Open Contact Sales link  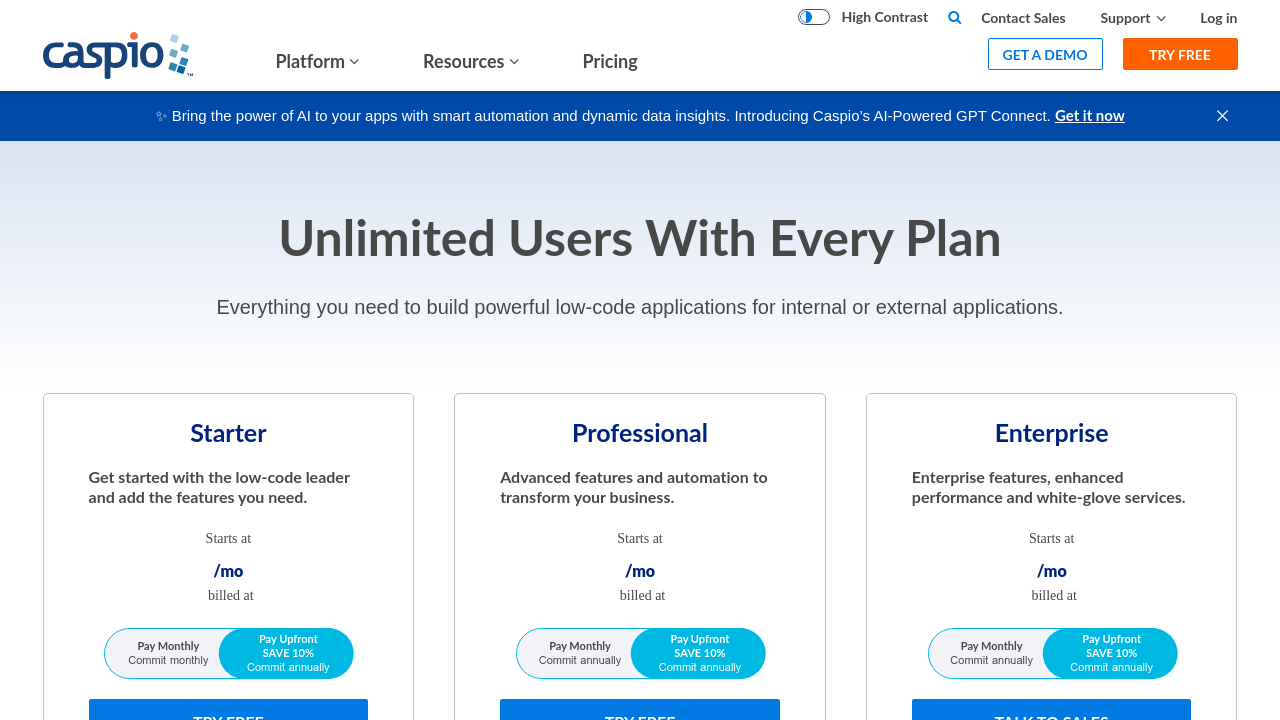[x=1023, y=18]
